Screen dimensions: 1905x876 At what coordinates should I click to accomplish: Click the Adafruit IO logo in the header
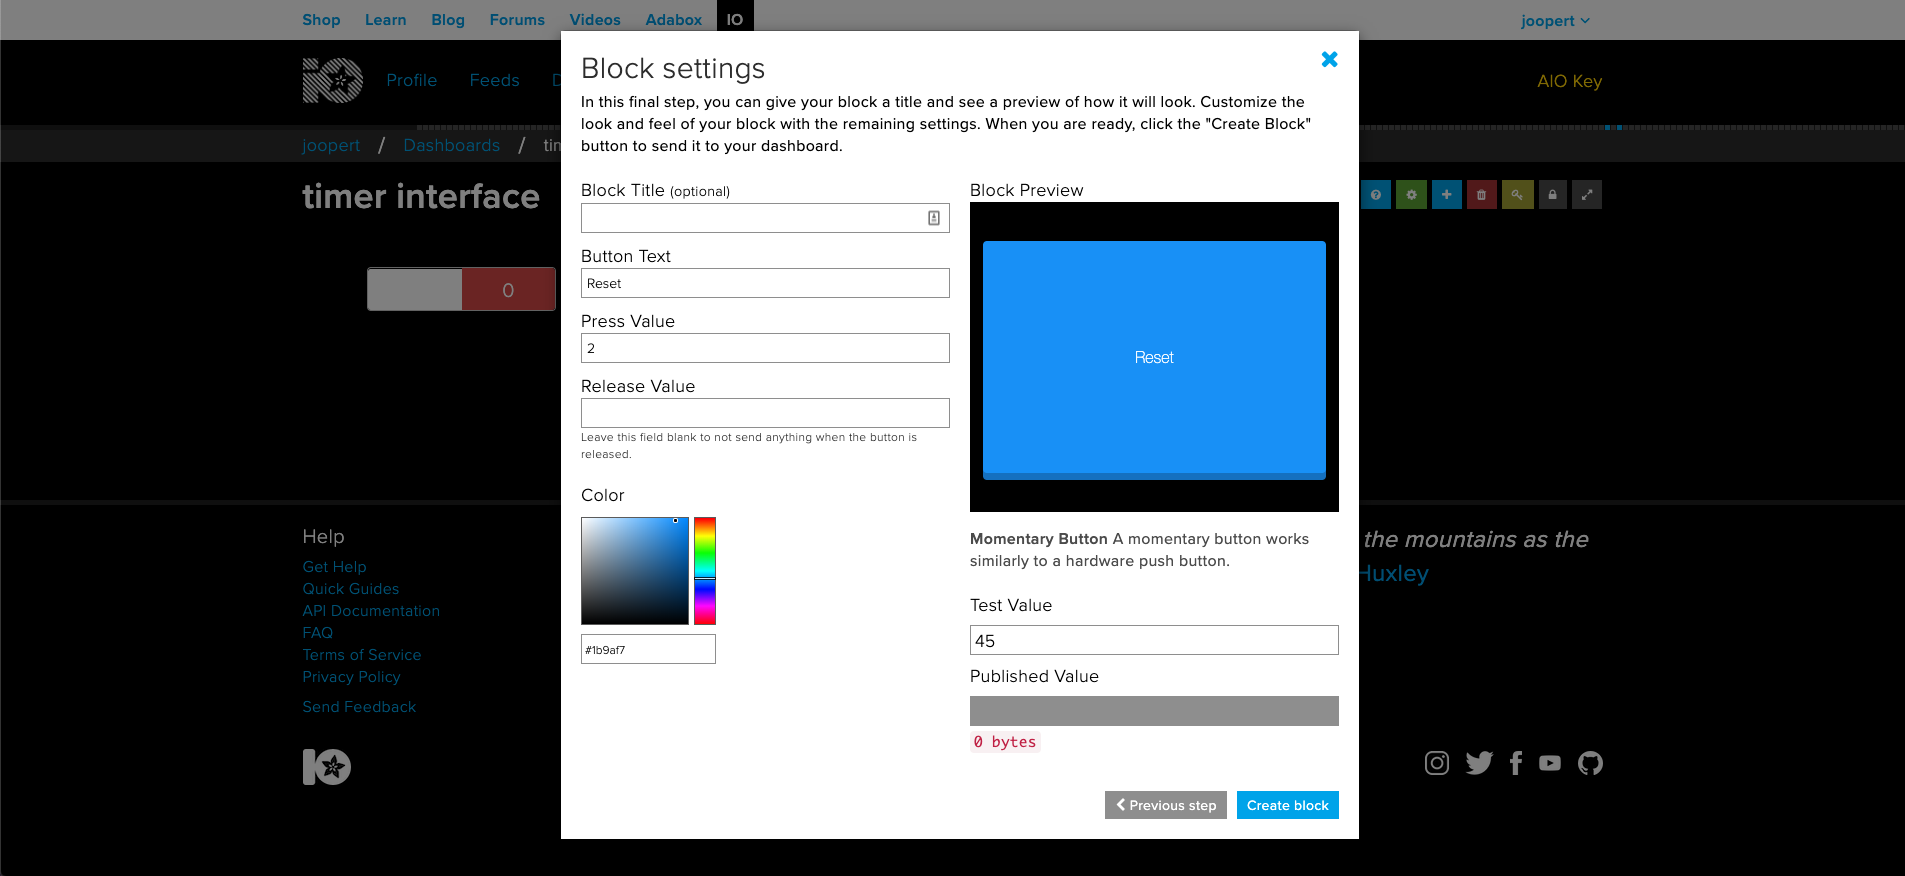click(x=332, y=80)
